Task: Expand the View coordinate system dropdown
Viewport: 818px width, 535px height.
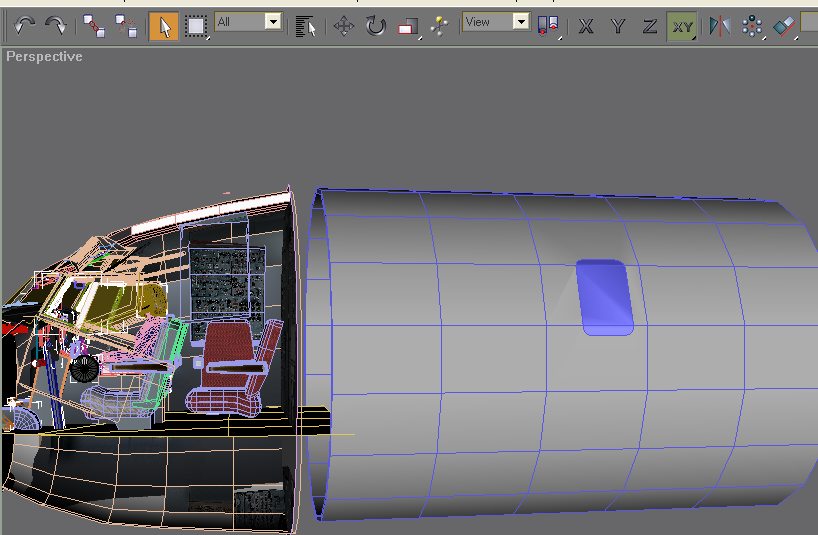Action: tap(520, 21)
